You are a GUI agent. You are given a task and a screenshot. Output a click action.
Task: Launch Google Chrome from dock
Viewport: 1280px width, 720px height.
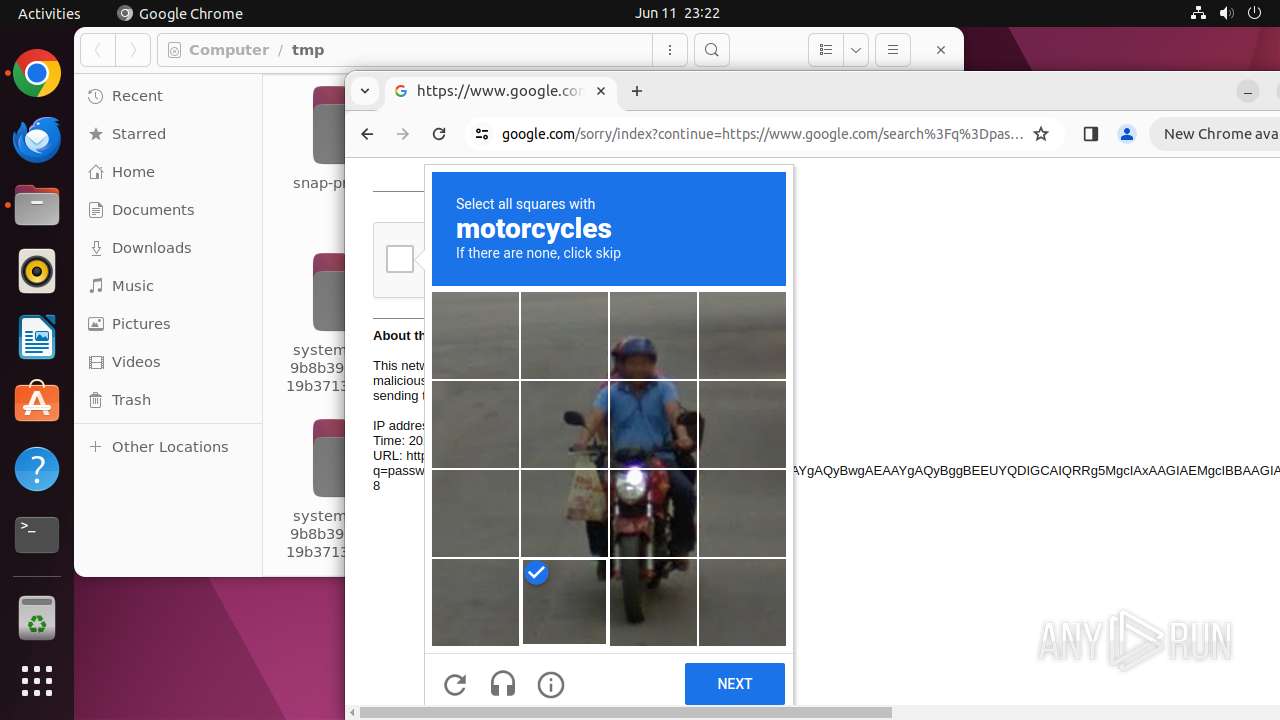pyautogui.click(x=37, y=74)
